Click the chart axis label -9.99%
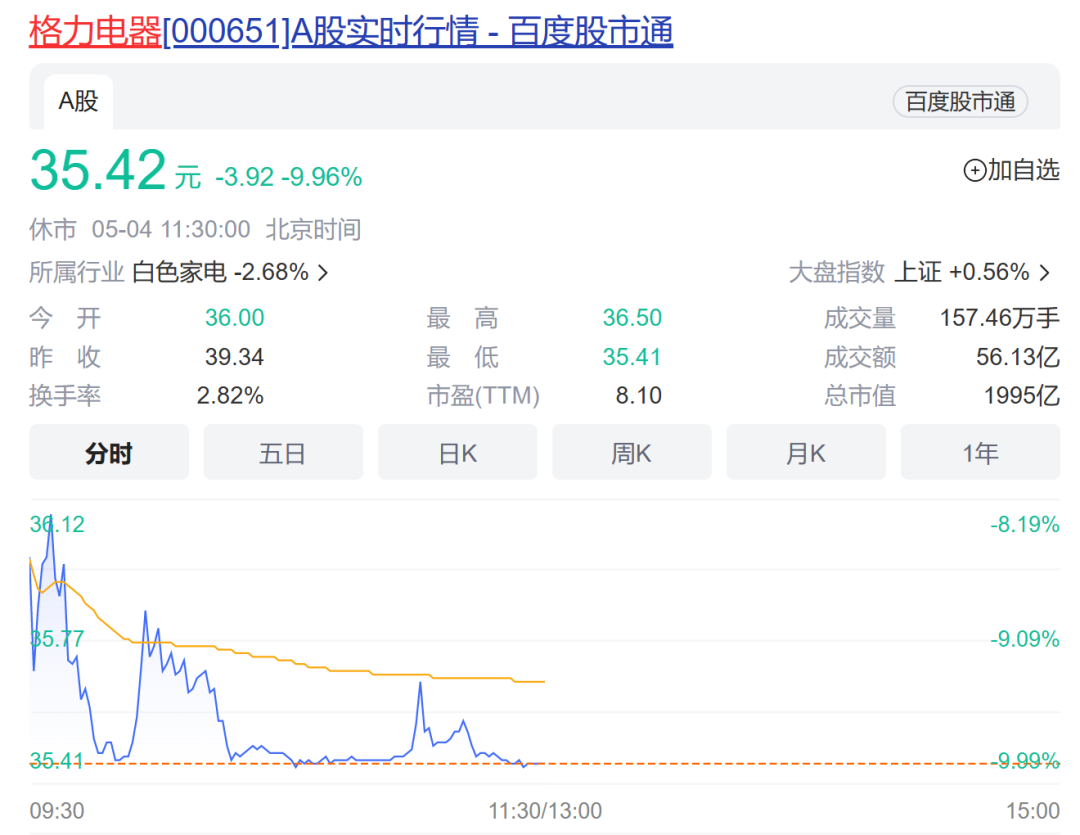Viewport: 1080px width, 835px height. [x=1025, y=761]
